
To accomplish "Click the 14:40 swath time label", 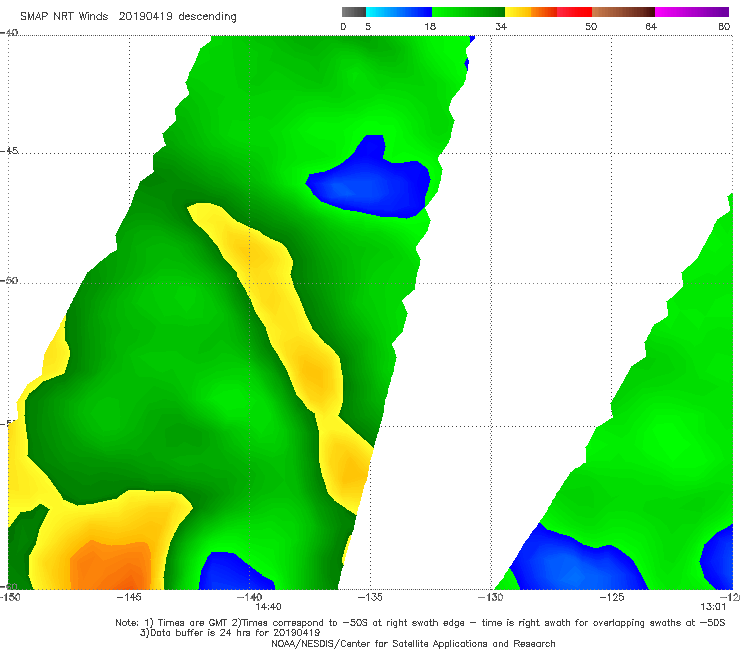I will pos(269,607).
